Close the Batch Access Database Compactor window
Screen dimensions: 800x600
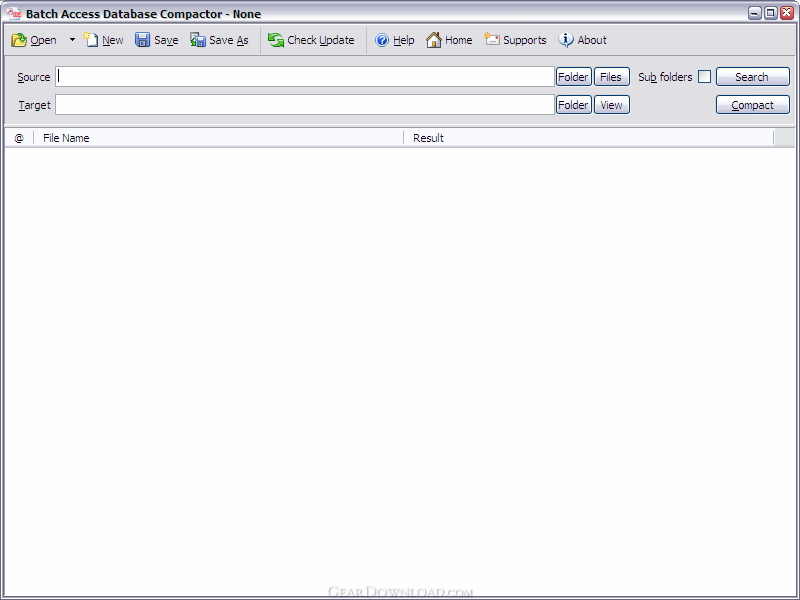tap(787, 13)
